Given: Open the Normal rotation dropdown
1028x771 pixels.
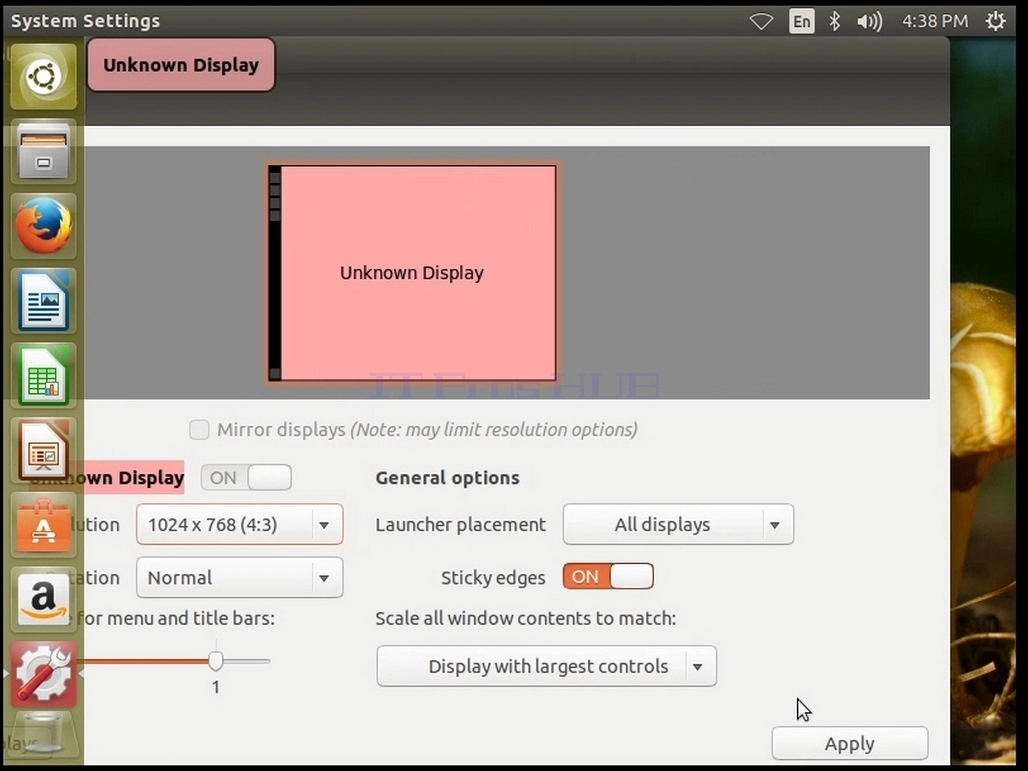Looking at the screenshot, I should pos(239,578).
